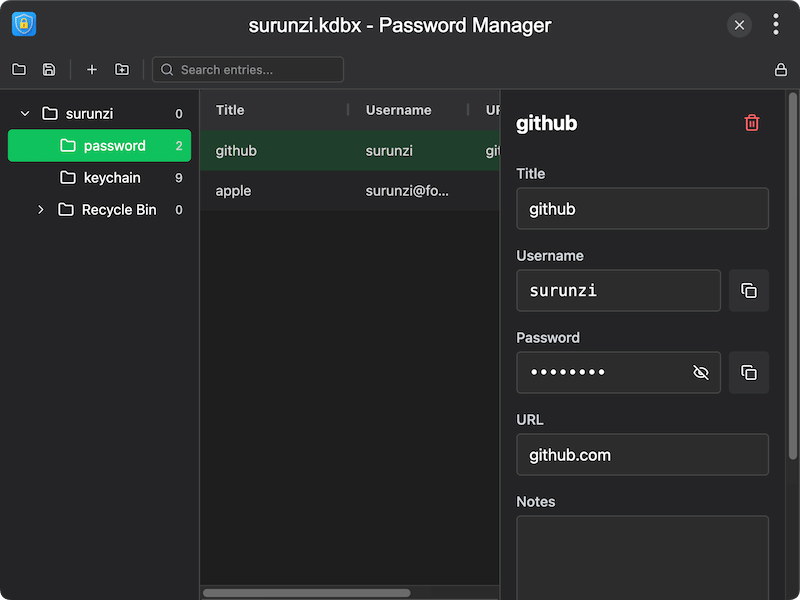
Task: Add a new entry with plus icon
Action: [x=92, y=70]
